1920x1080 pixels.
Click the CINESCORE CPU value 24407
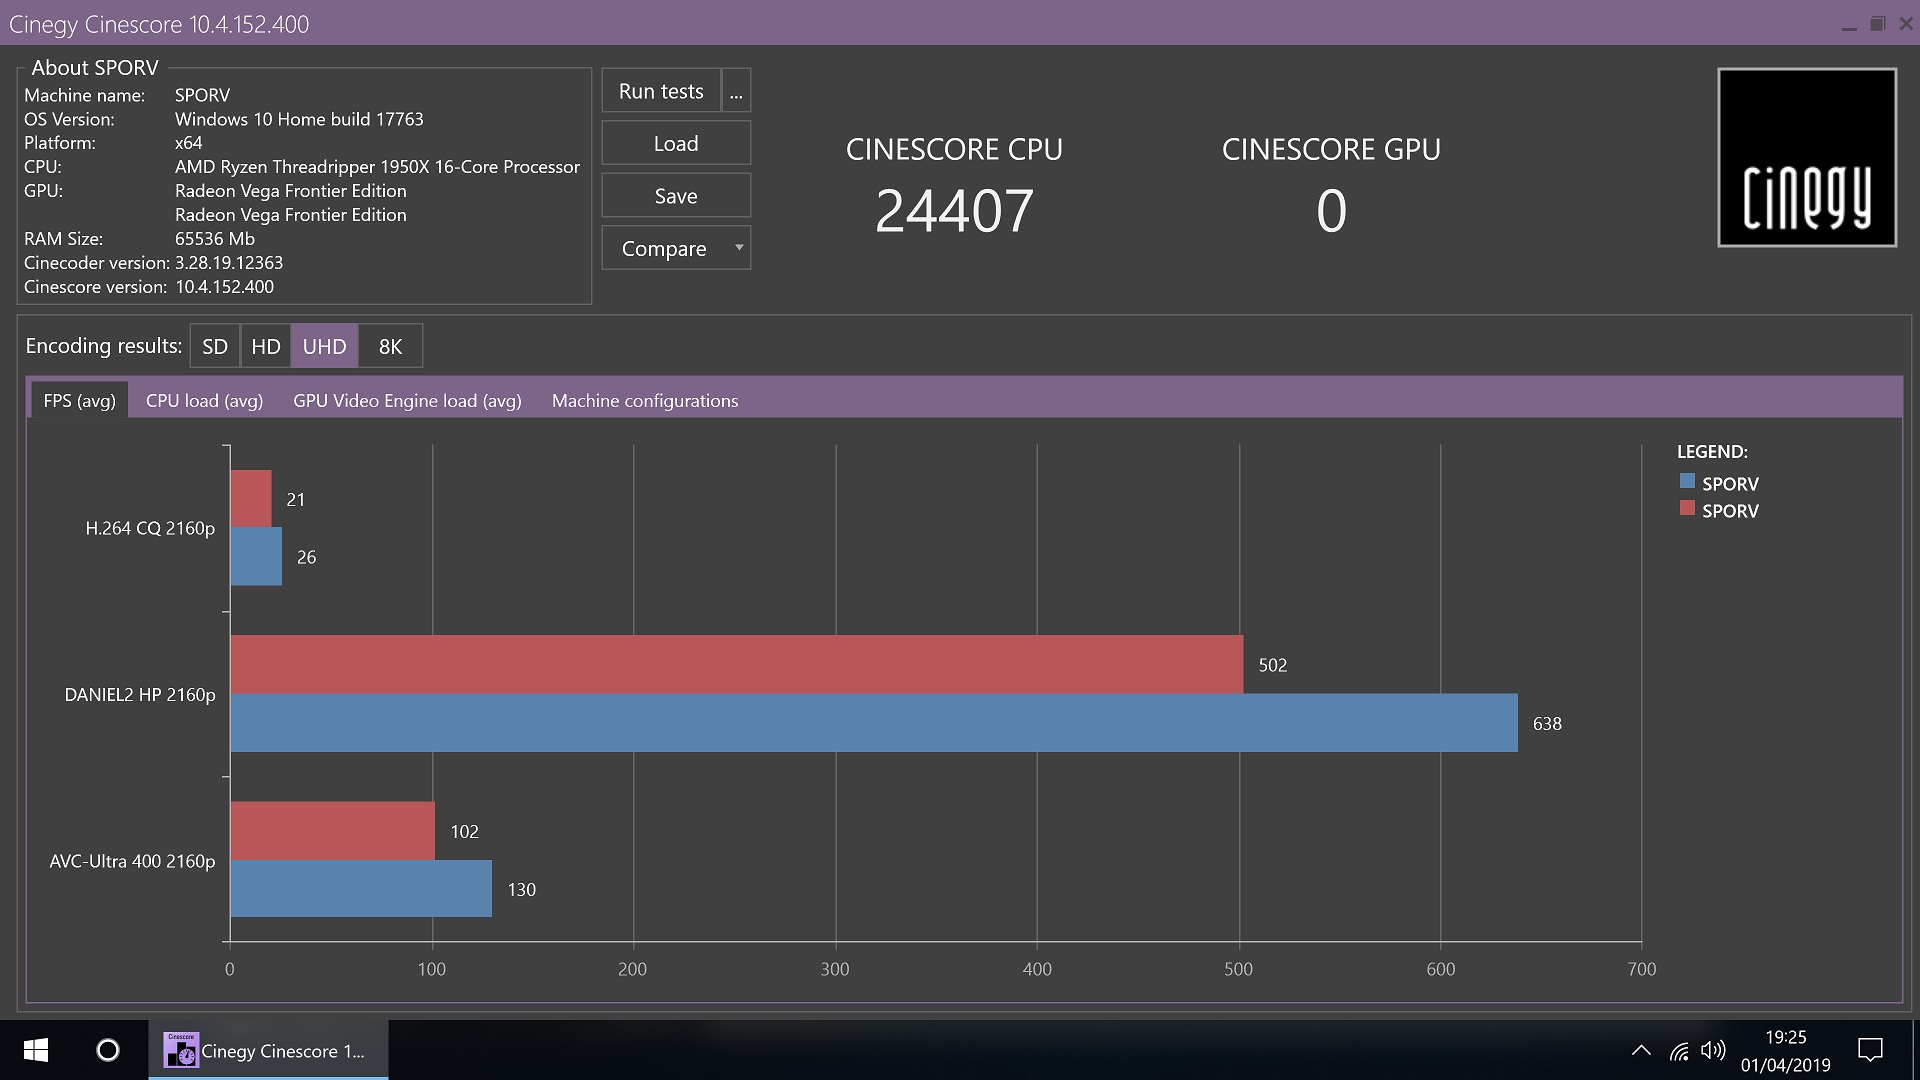[x=954, y=211]
